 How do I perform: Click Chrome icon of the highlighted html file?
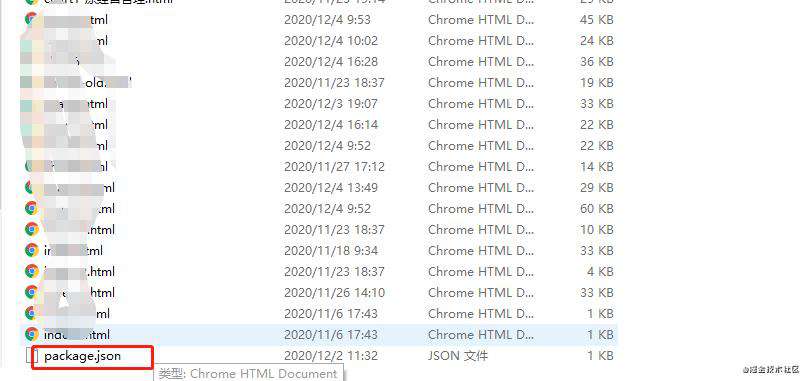[x=31, y=334]
